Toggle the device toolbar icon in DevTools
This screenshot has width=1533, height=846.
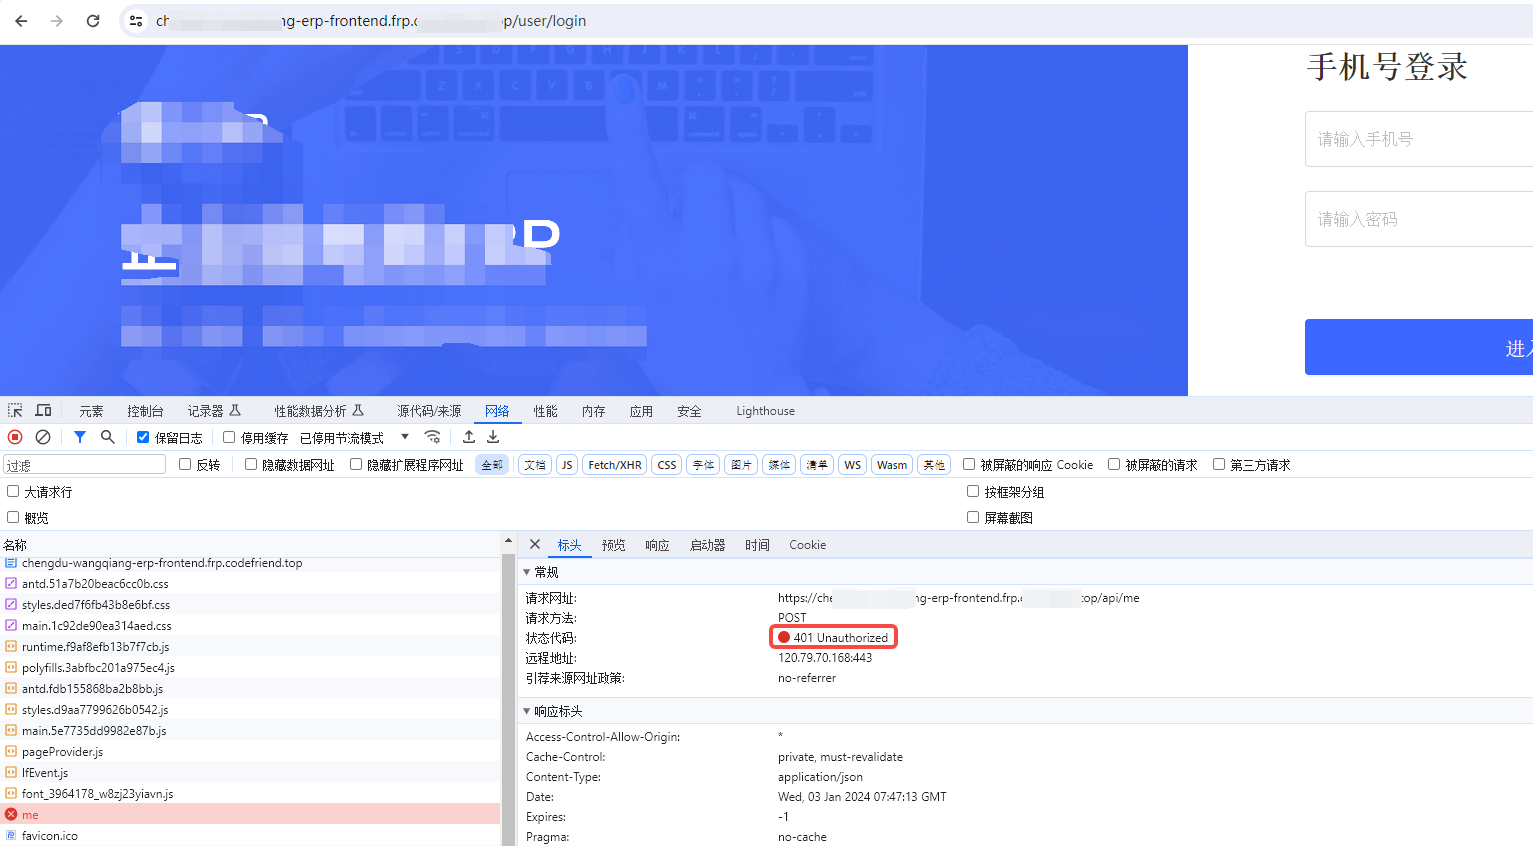(43, 411)
